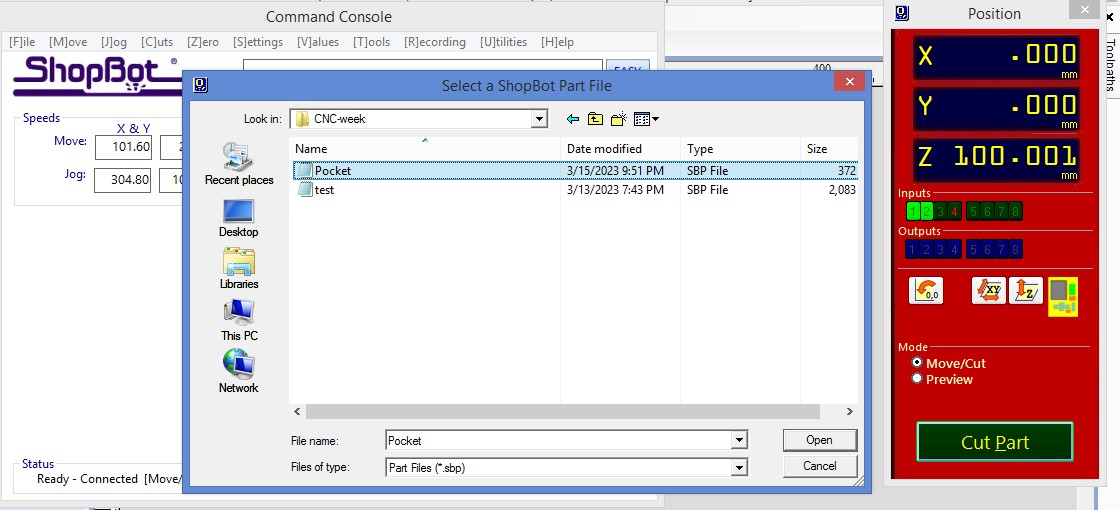Toggle Output 2 switch

pos(926,249)
